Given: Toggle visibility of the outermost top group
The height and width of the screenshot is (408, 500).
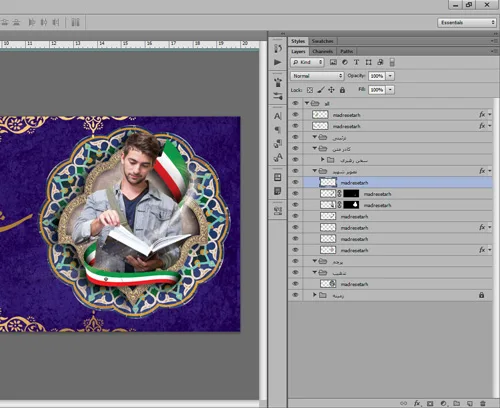Looking at the screenshot, I should pyautogui.click(x=295, y=103).
